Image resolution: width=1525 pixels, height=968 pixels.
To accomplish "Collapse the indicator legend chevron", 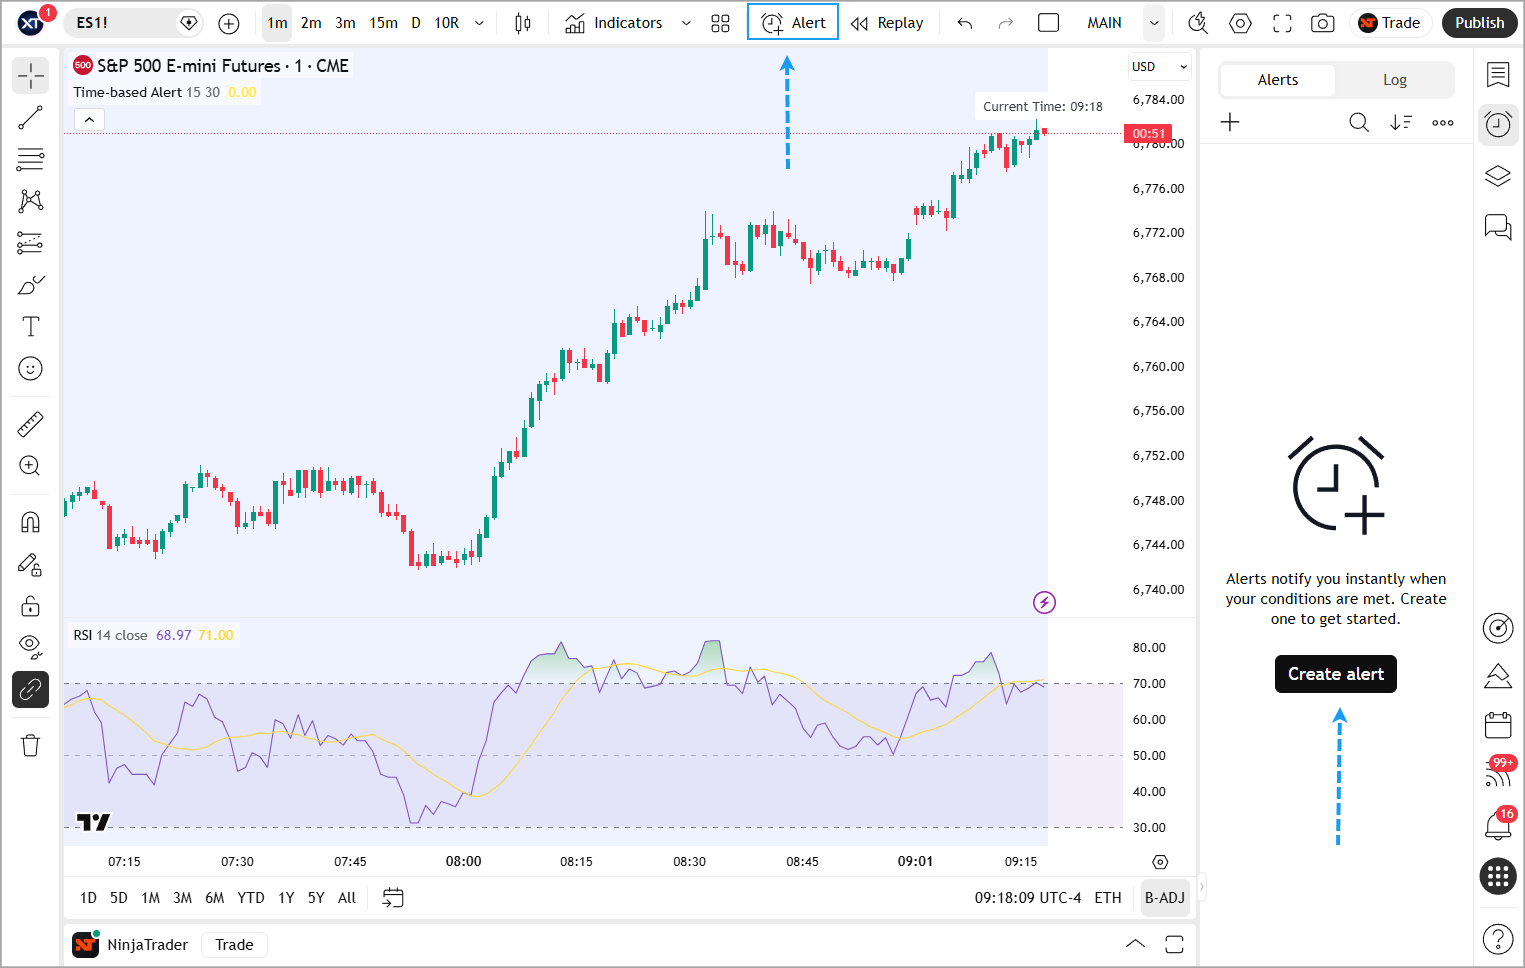I will (x=89, y=120).
